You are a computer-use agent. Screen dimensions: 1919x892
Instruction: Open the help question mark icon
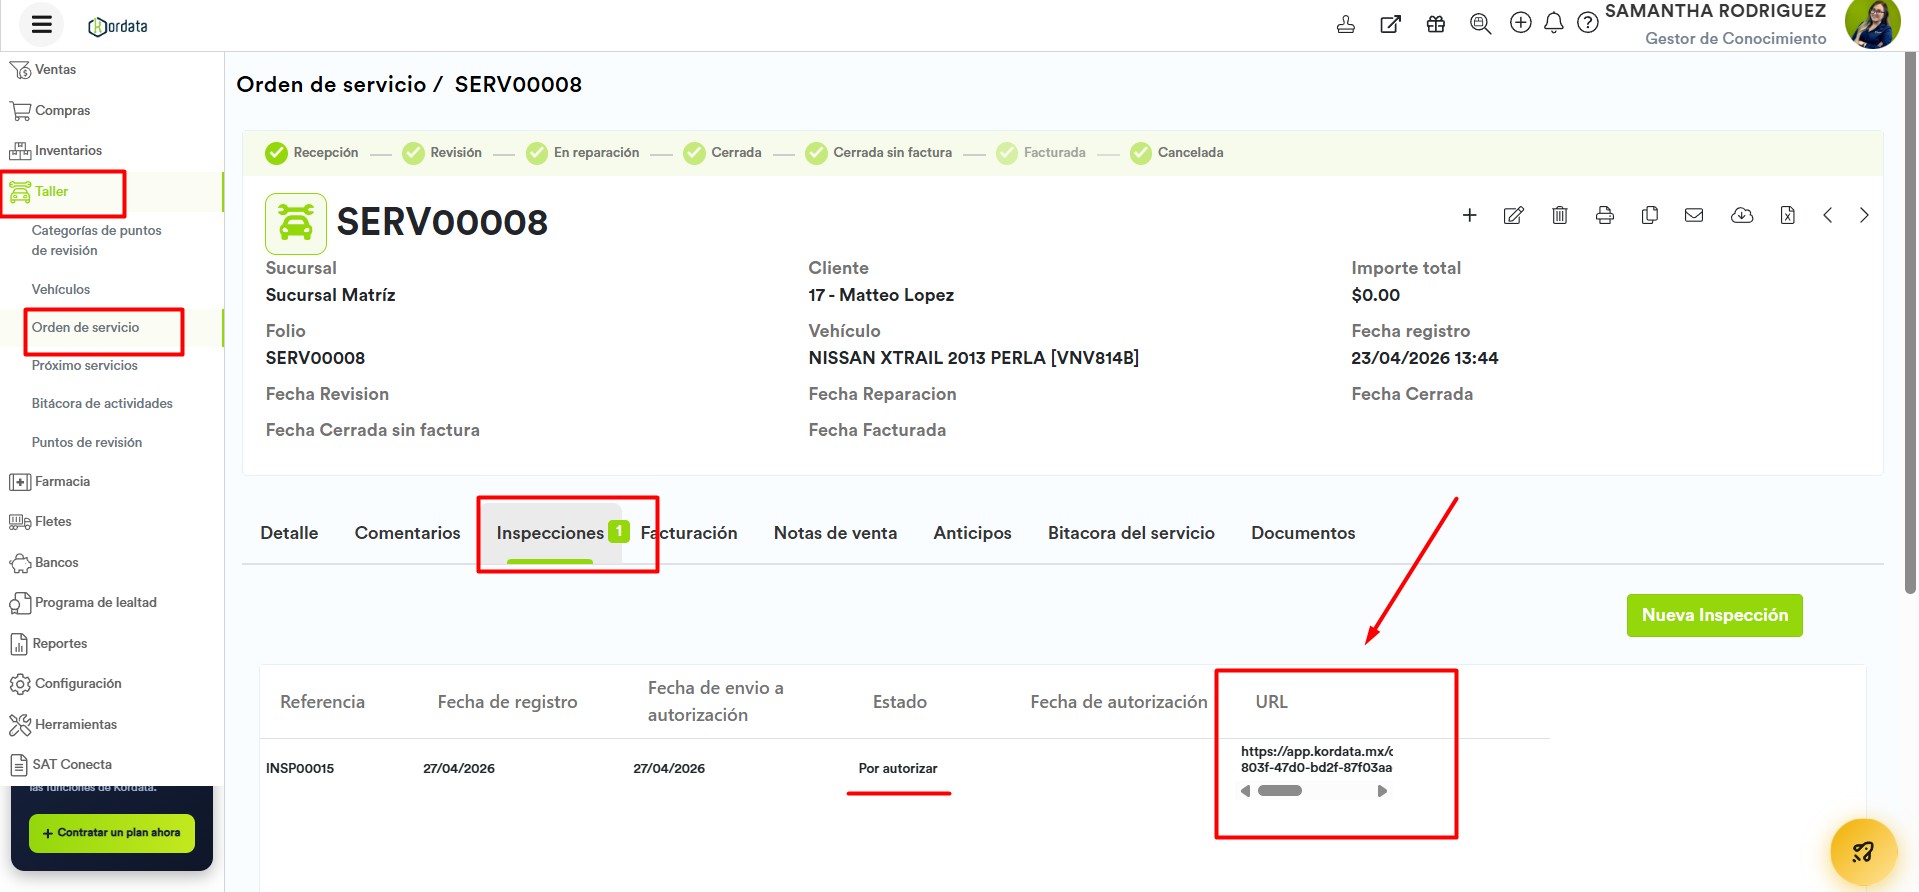(x=1588, y=23)
